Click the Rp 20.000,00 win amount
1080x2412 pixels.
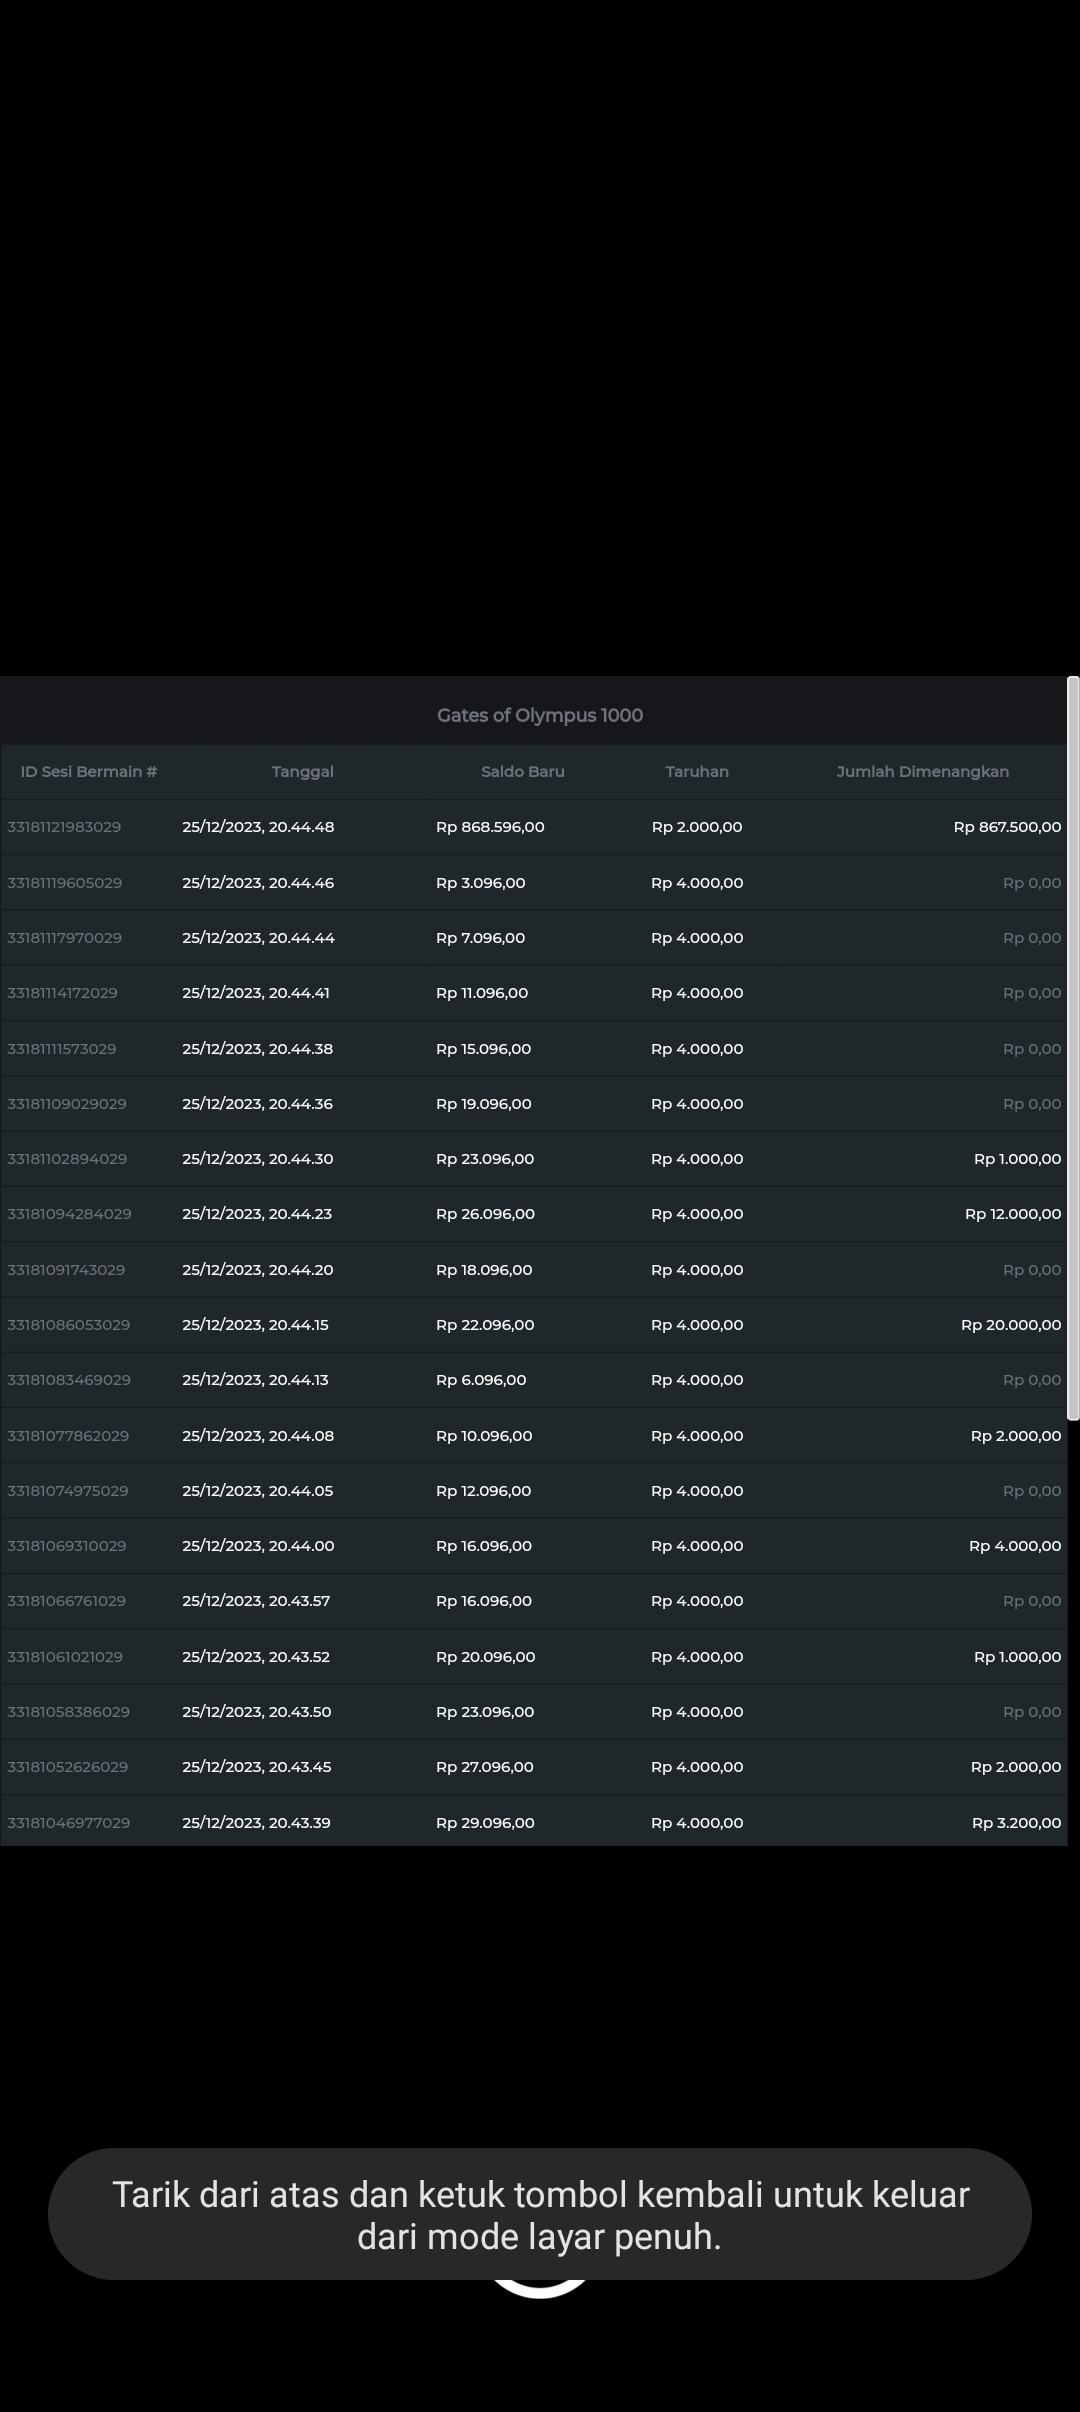pyautogui.click(x=1011, y=1325)
